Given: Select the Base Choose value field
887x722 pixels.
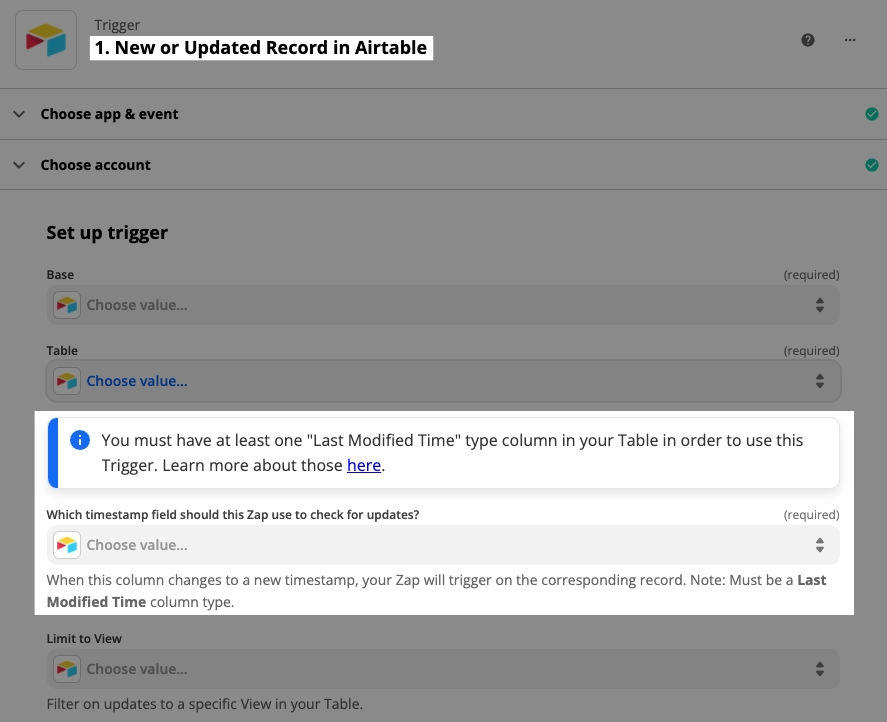Looking at the screenshot, I should 443,305.
